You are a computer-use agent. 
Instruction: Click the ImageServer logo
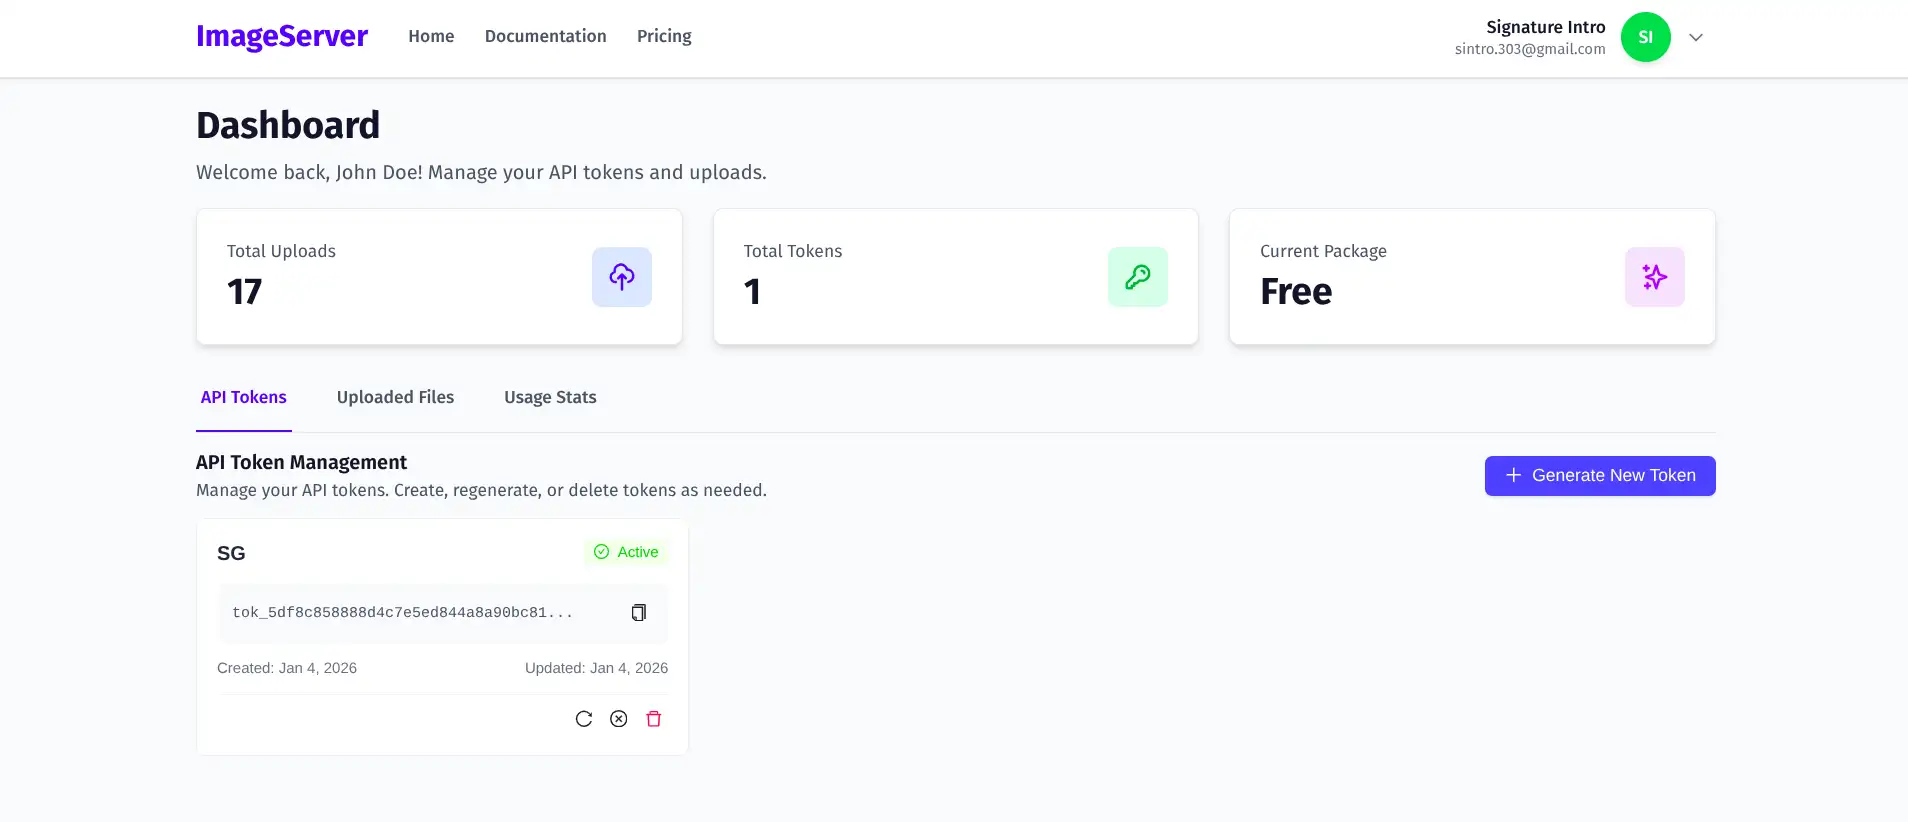282,37
